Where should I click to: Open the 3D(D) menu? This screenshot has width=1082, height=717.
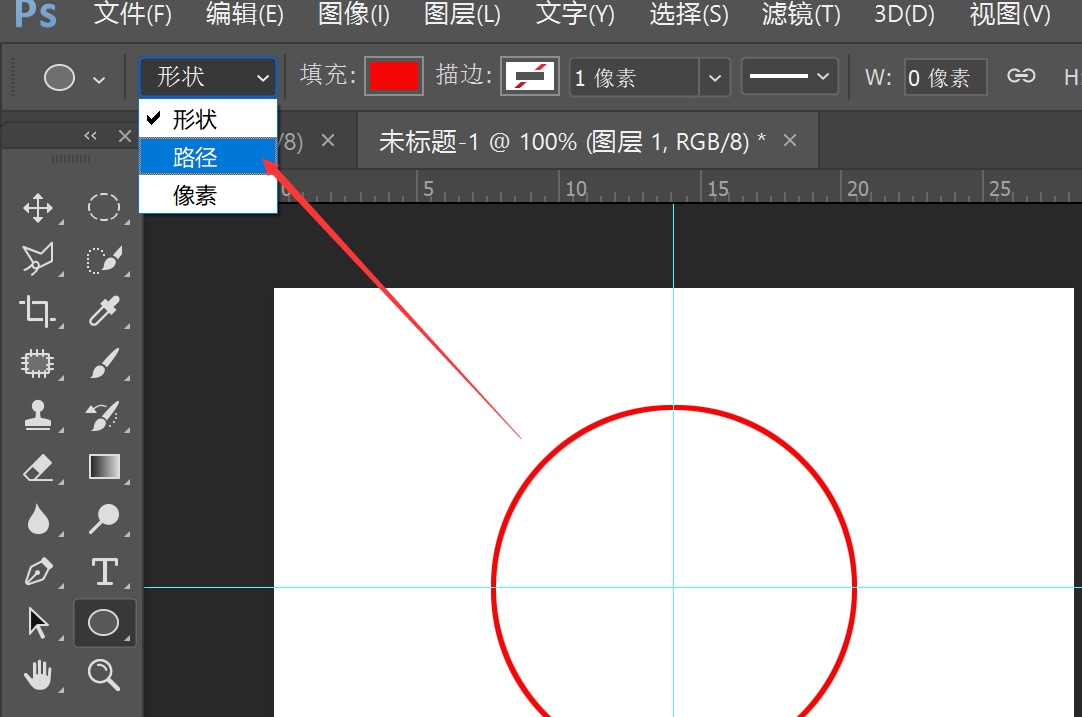tap(904, 14)
